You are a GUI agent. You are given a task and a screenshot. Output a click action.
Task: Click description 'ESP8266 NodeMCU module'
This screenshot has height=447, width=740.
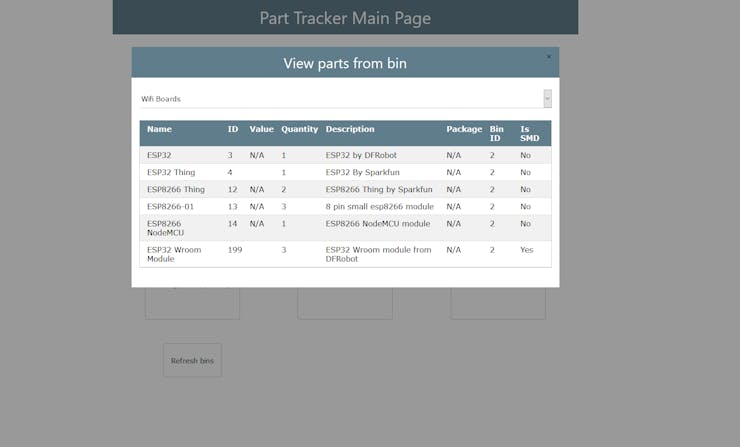coord(378,223)
